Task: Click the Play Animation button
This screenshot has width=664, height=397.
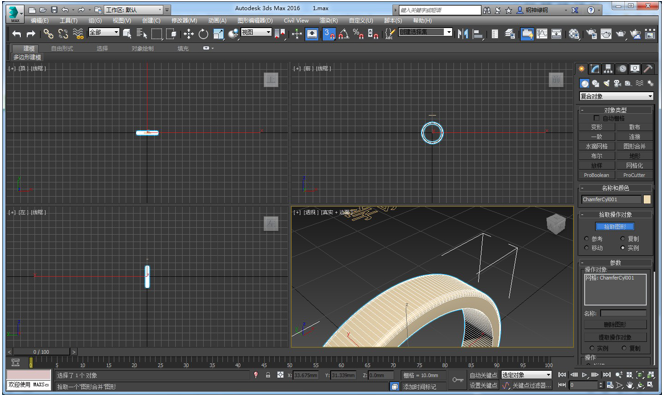Action: click(x=584, y=375)
